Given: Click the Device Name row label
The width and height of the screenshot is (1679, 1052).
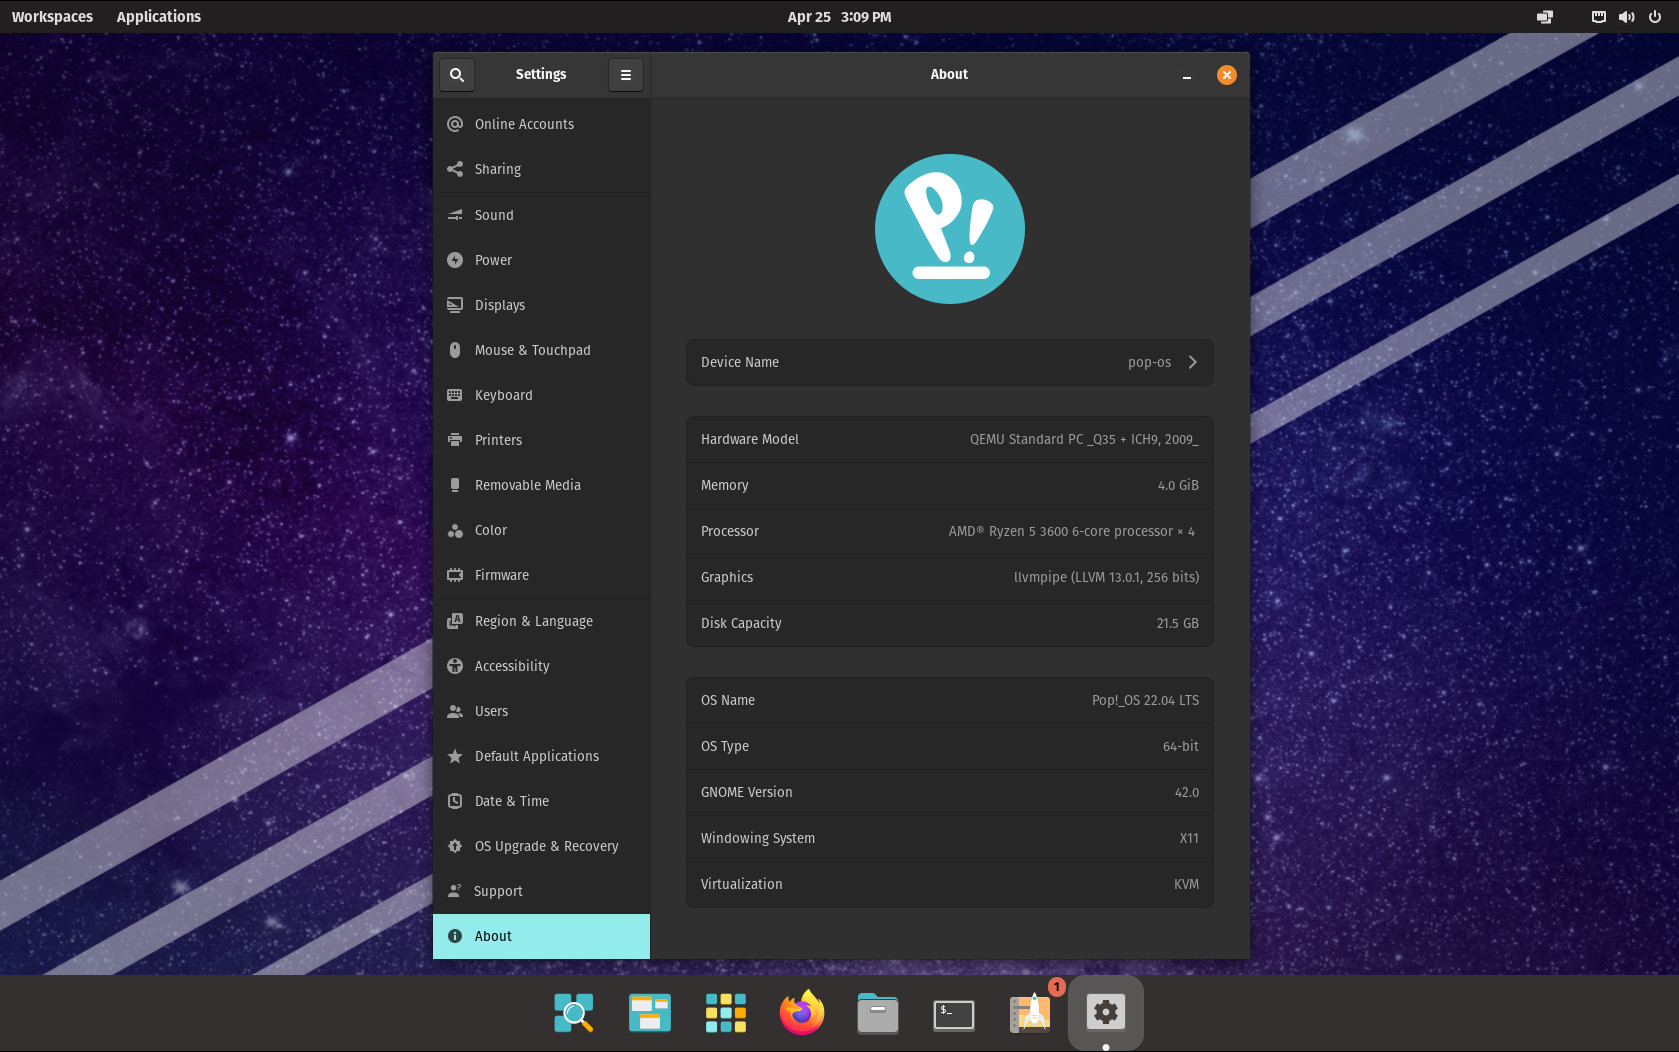Looking at the screenshot, I should [x=740, y=362].
